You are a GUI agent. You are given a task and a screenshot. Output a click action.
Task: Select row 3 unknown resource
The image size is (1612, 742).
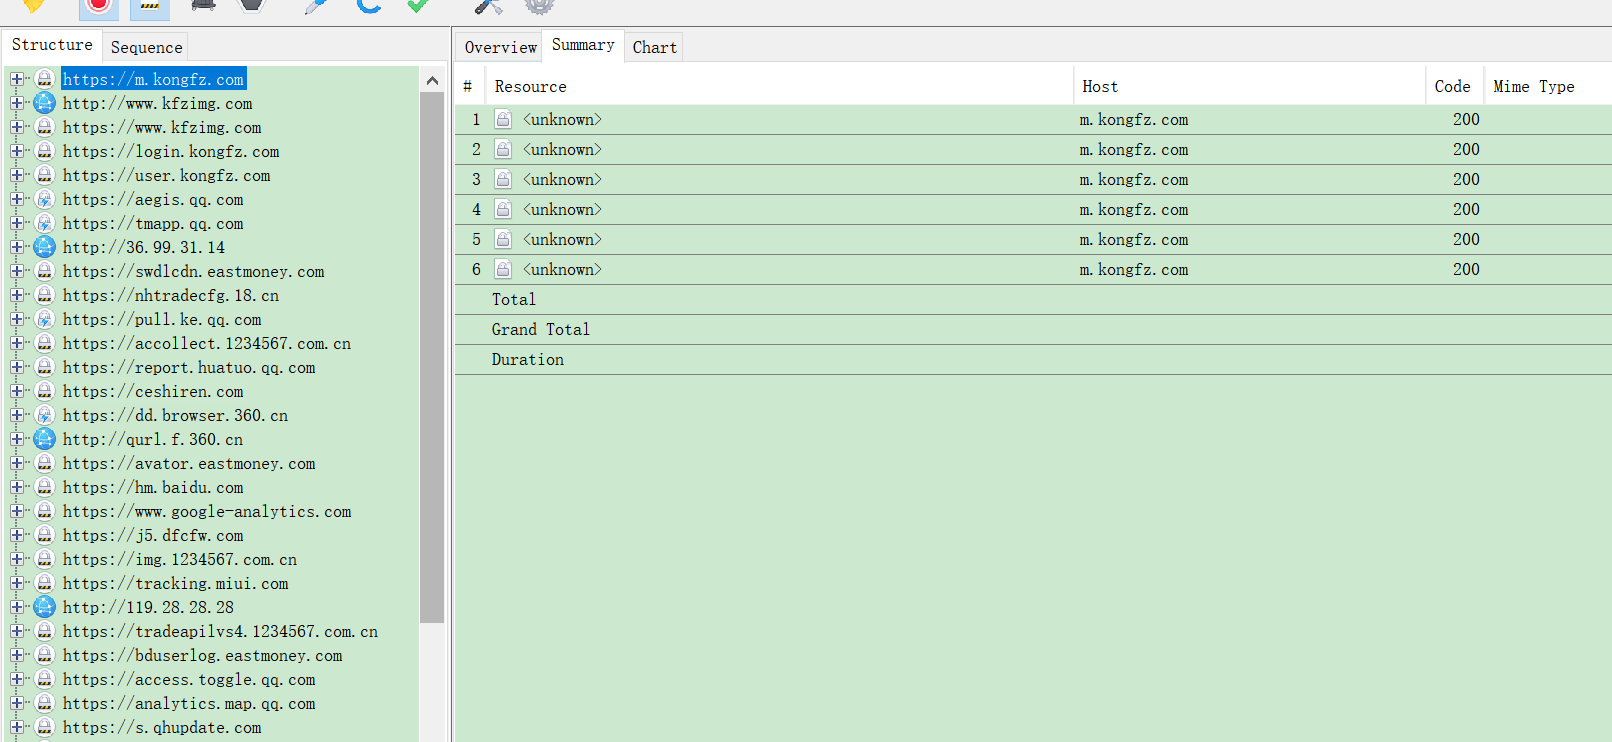(x=562, y=180)
